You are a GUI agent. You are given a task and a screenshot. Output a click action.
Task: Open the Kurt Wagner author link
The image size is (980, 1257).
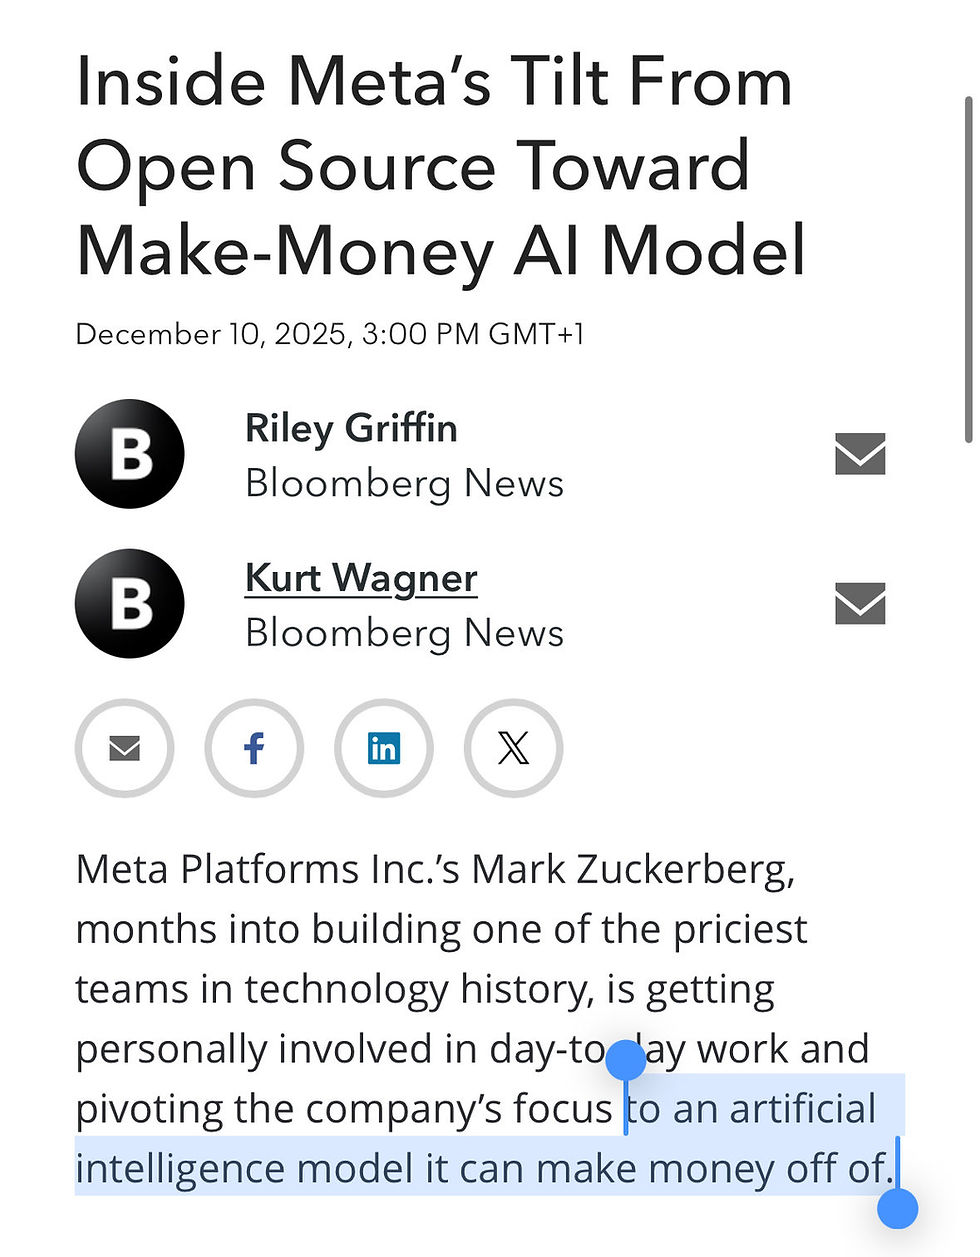coord(361,578)
